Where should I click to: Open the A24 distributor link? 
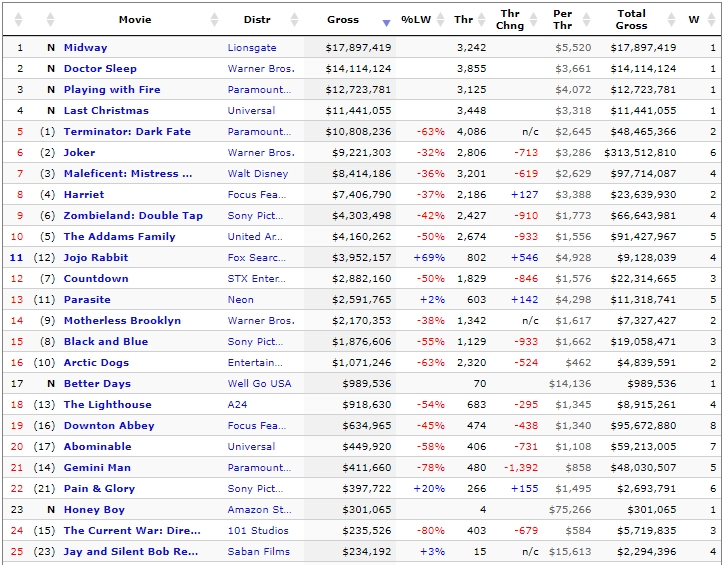point(237,404)
